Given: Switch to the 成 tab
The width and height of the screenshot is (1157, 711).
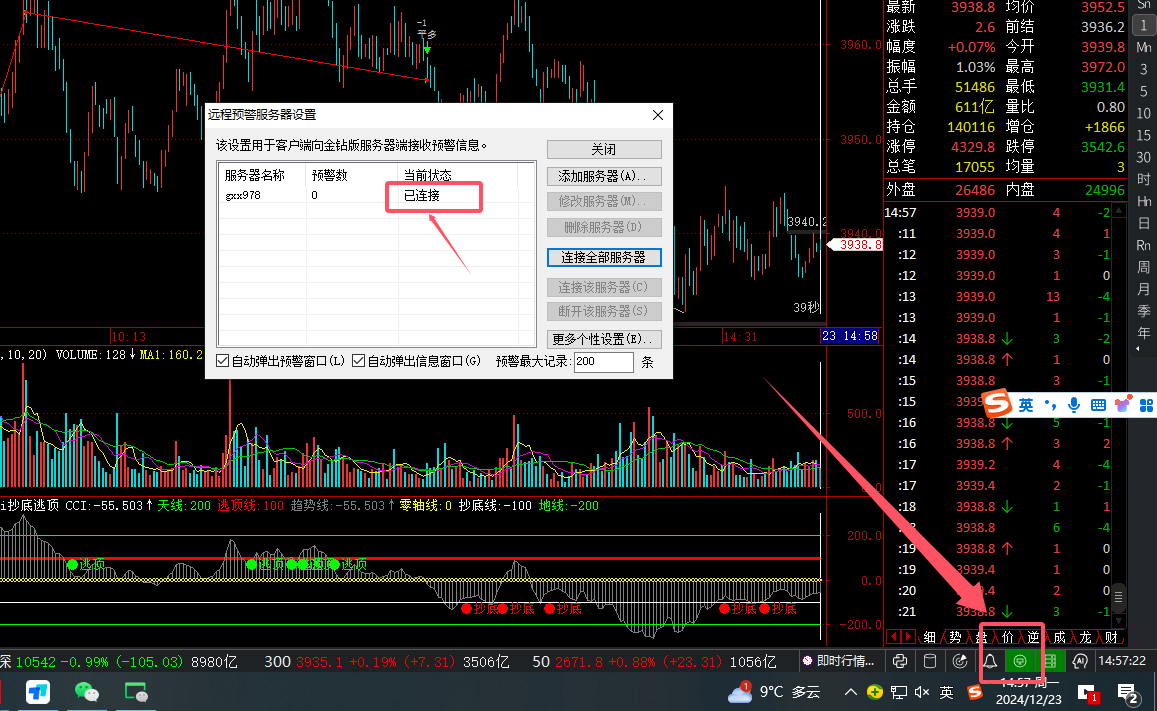Looking at the screenshot, I should (1060, 637).
